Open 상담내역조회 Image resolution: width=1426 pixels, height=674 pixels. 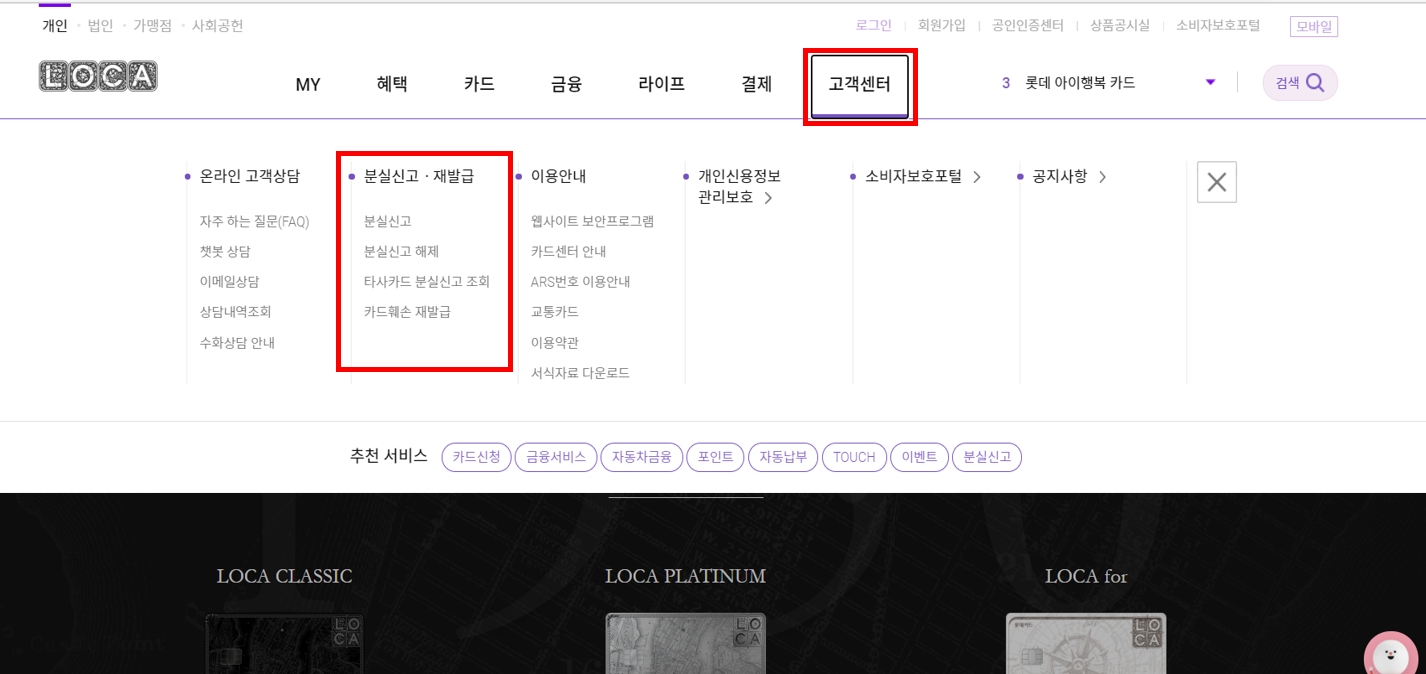tap(235, 312)
